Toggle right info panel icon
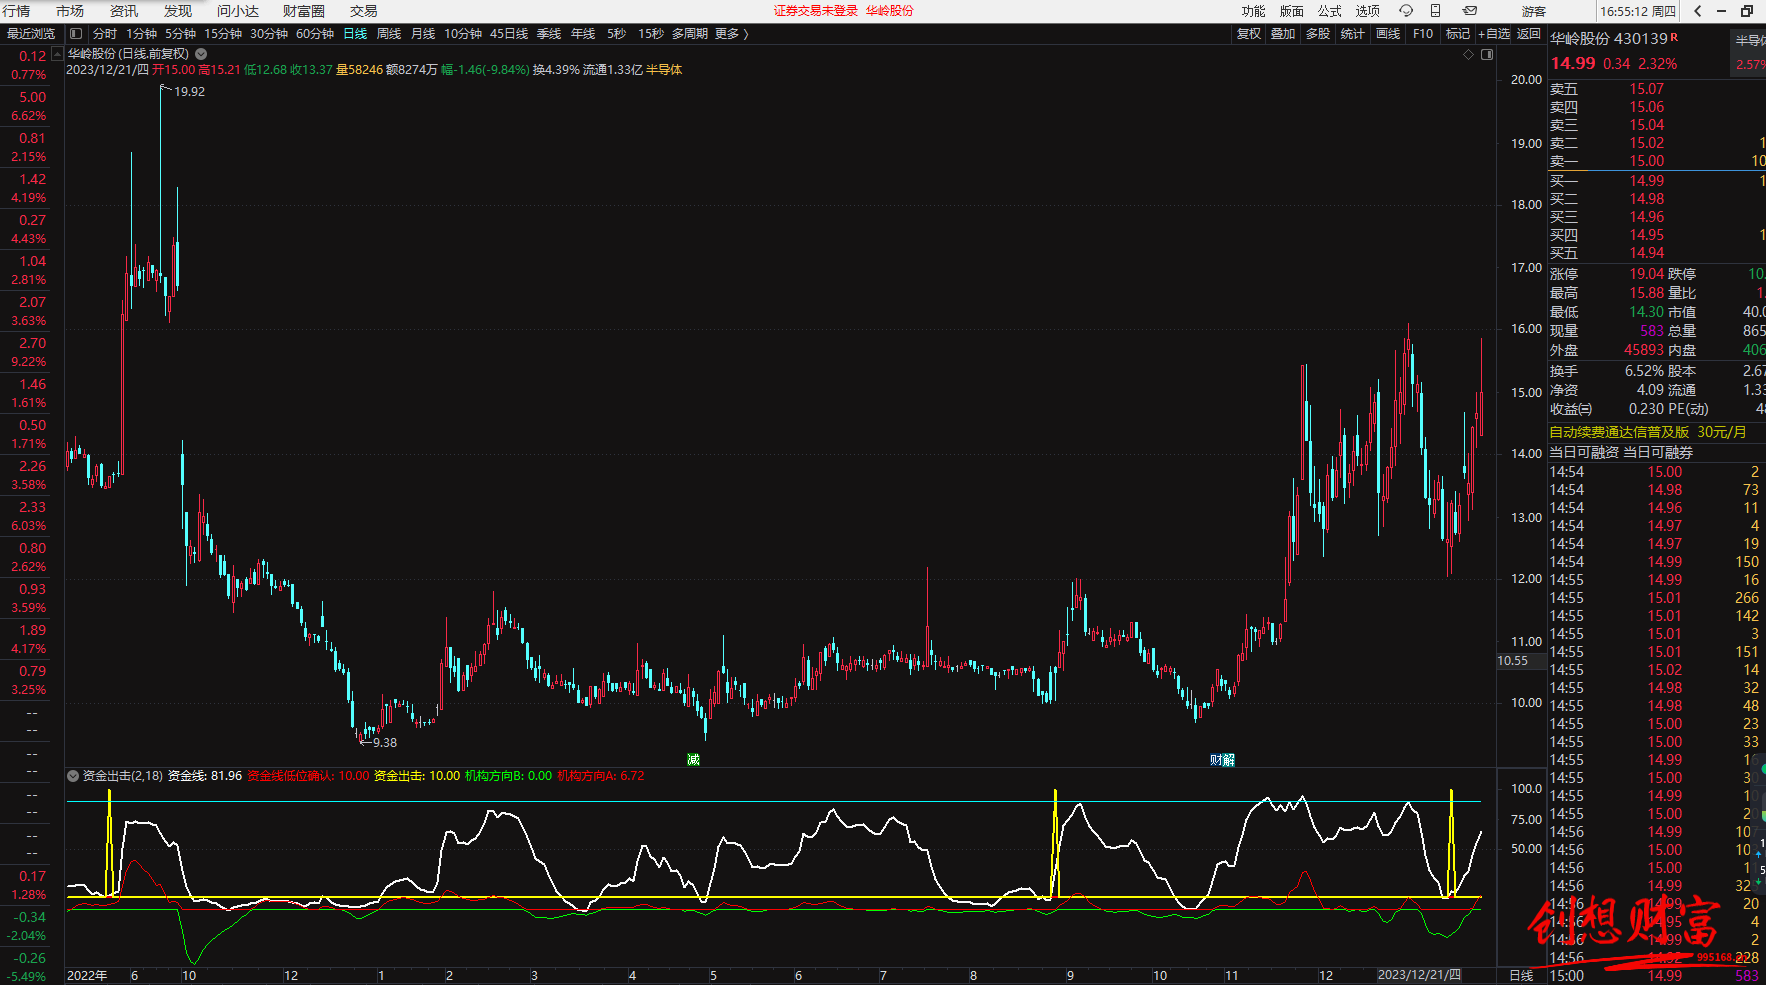 [x=1487, y=54]
